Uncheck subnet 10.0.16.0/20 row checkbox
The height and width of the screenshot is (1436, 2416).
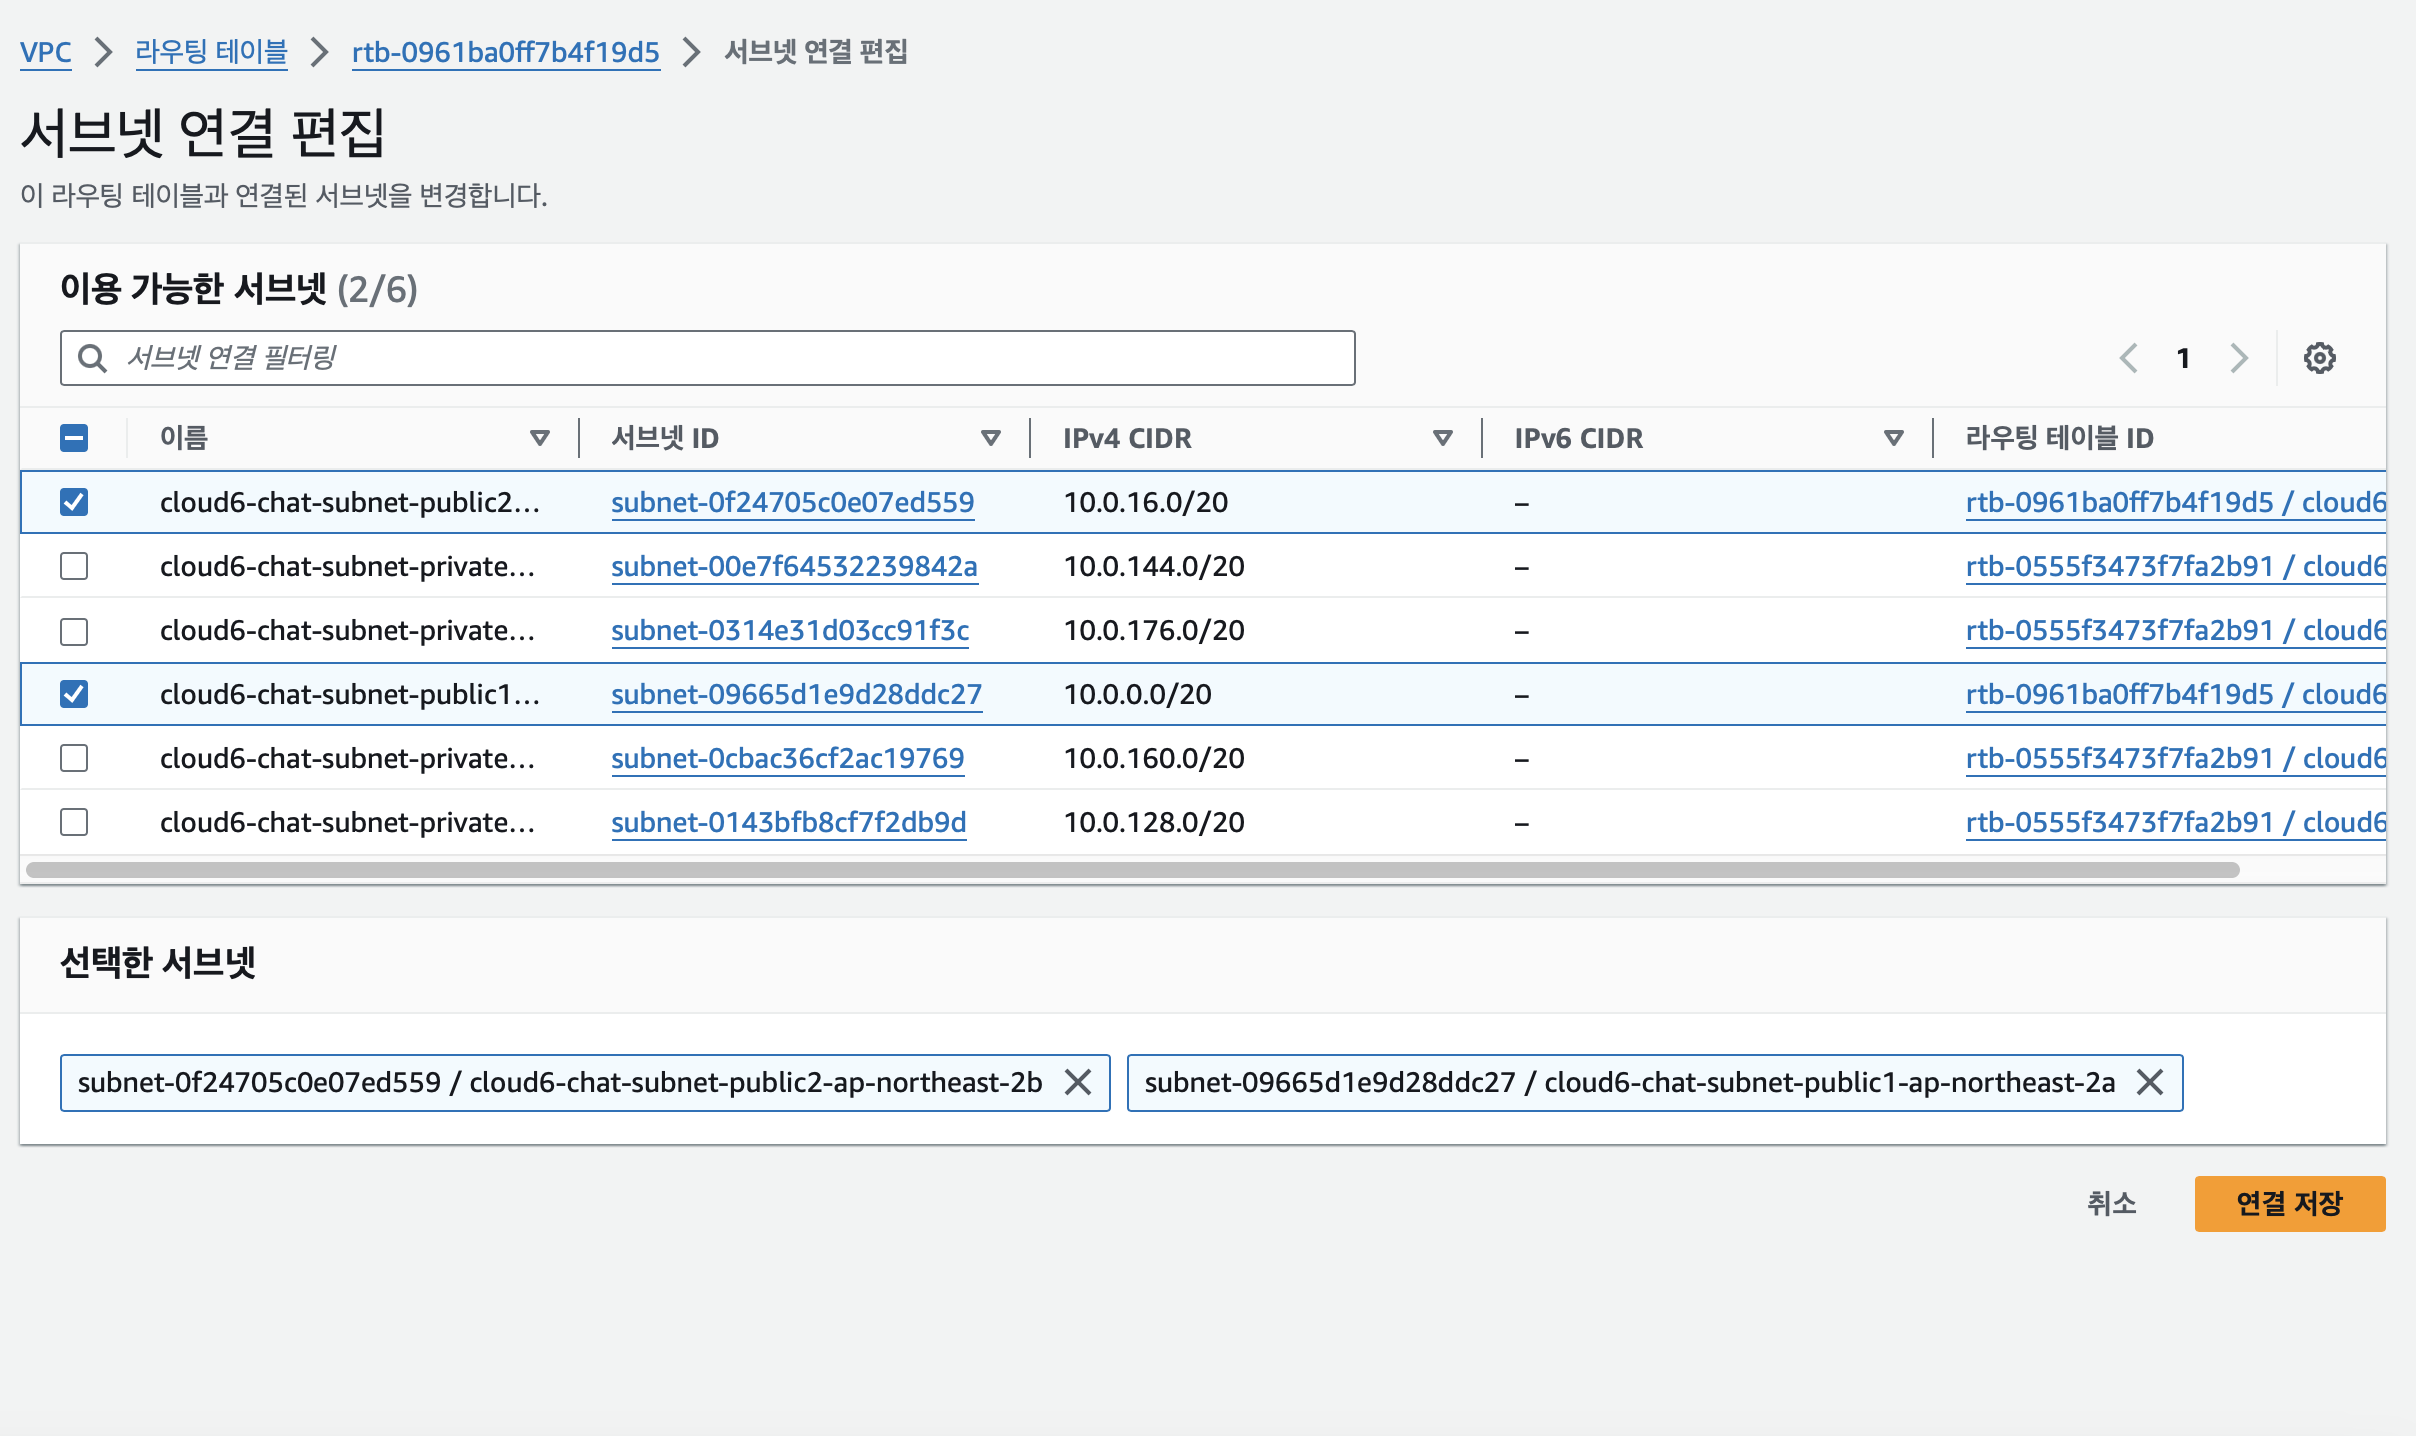tap(74, 502)
